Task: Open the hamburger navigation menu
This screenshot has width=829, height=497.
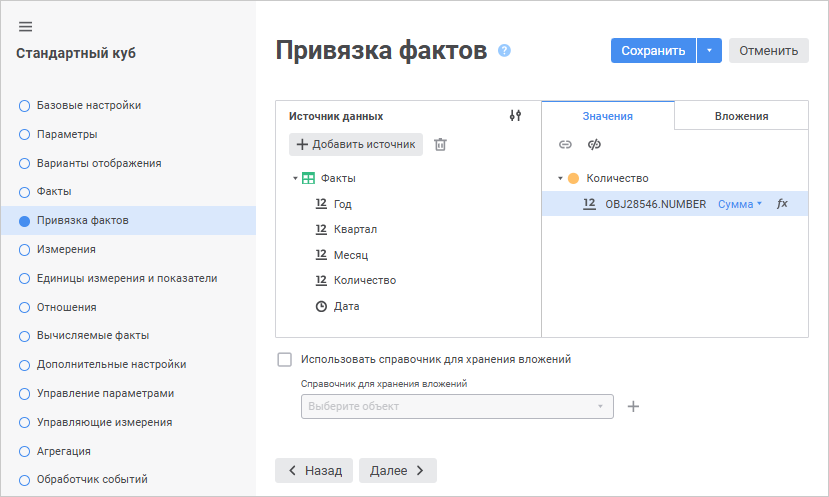Action: [26, 26]
